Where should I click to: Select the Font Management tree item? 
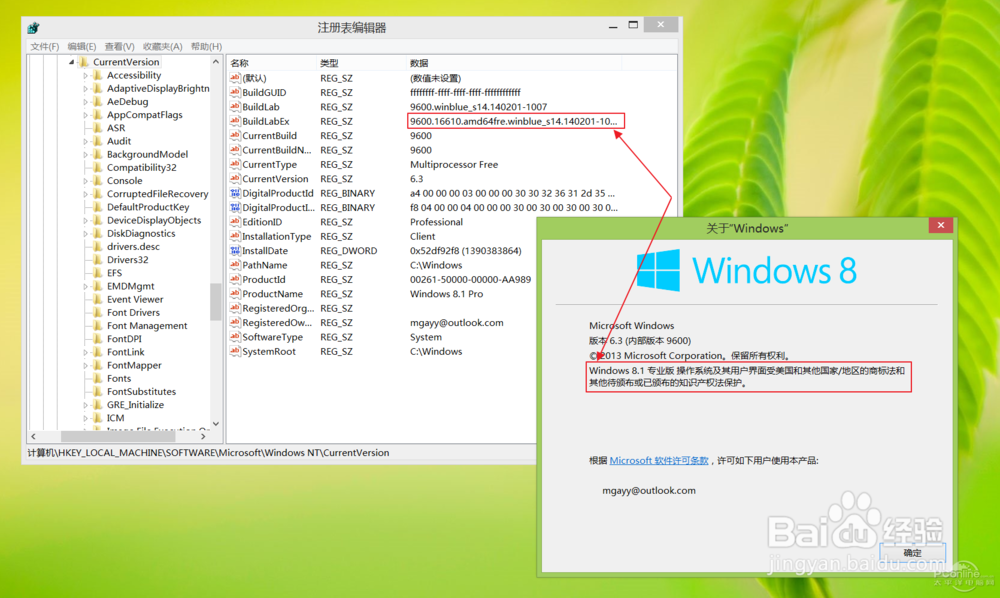coord(147,326)
